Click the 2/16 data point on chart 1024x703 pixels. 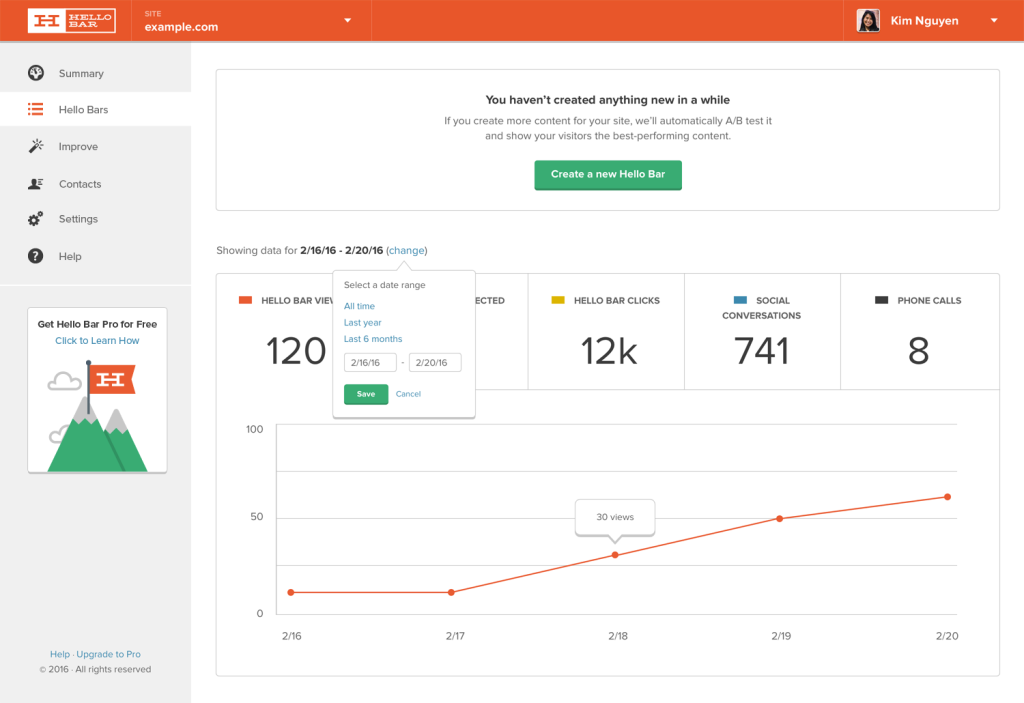click(x=291, y=592)
